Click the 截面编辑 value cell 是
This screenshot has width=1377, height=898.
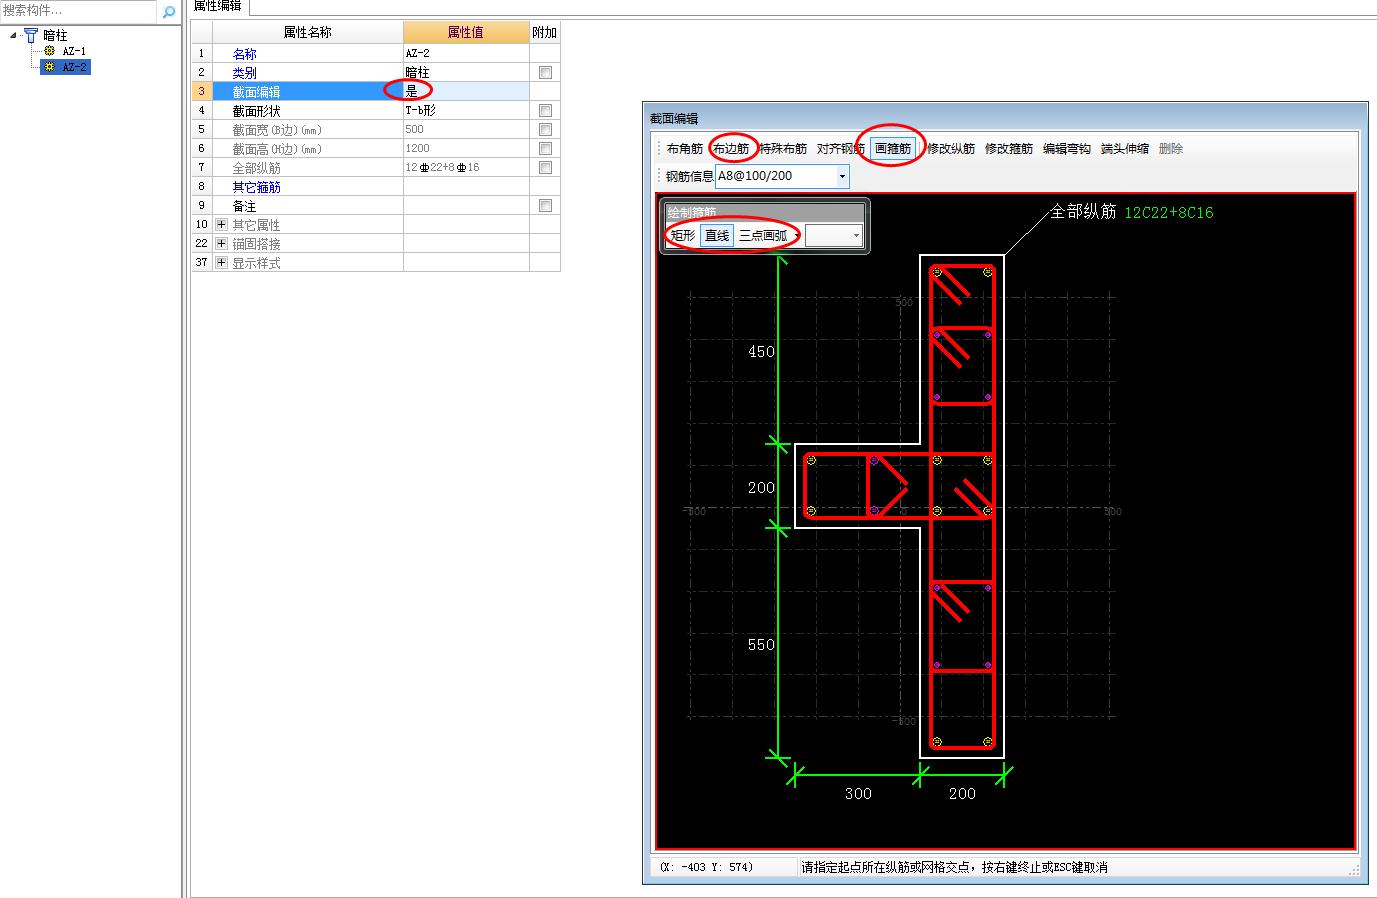pyautogui.click(x=466, y=91)
